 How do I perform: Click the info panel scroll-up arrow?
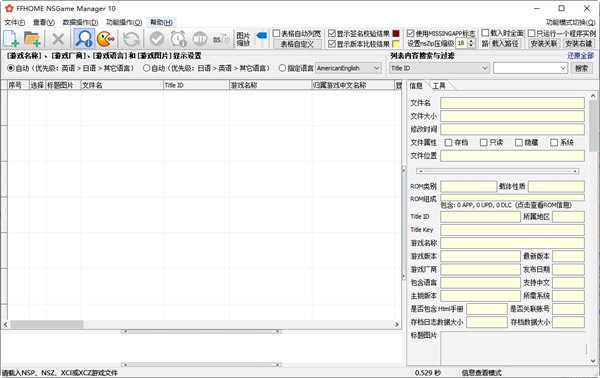point(593,96)
